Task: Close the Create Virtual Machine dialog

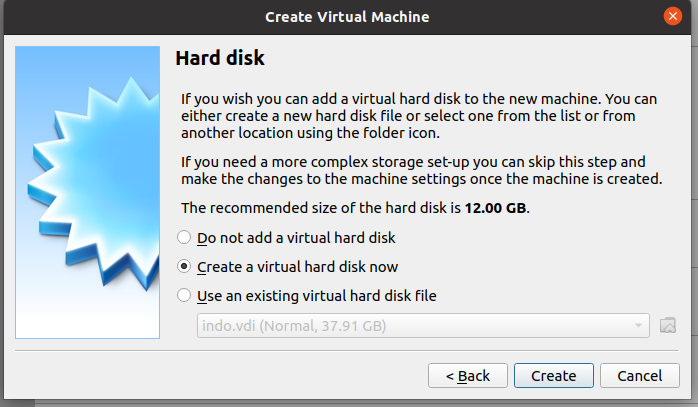Action: pos(672,16)
